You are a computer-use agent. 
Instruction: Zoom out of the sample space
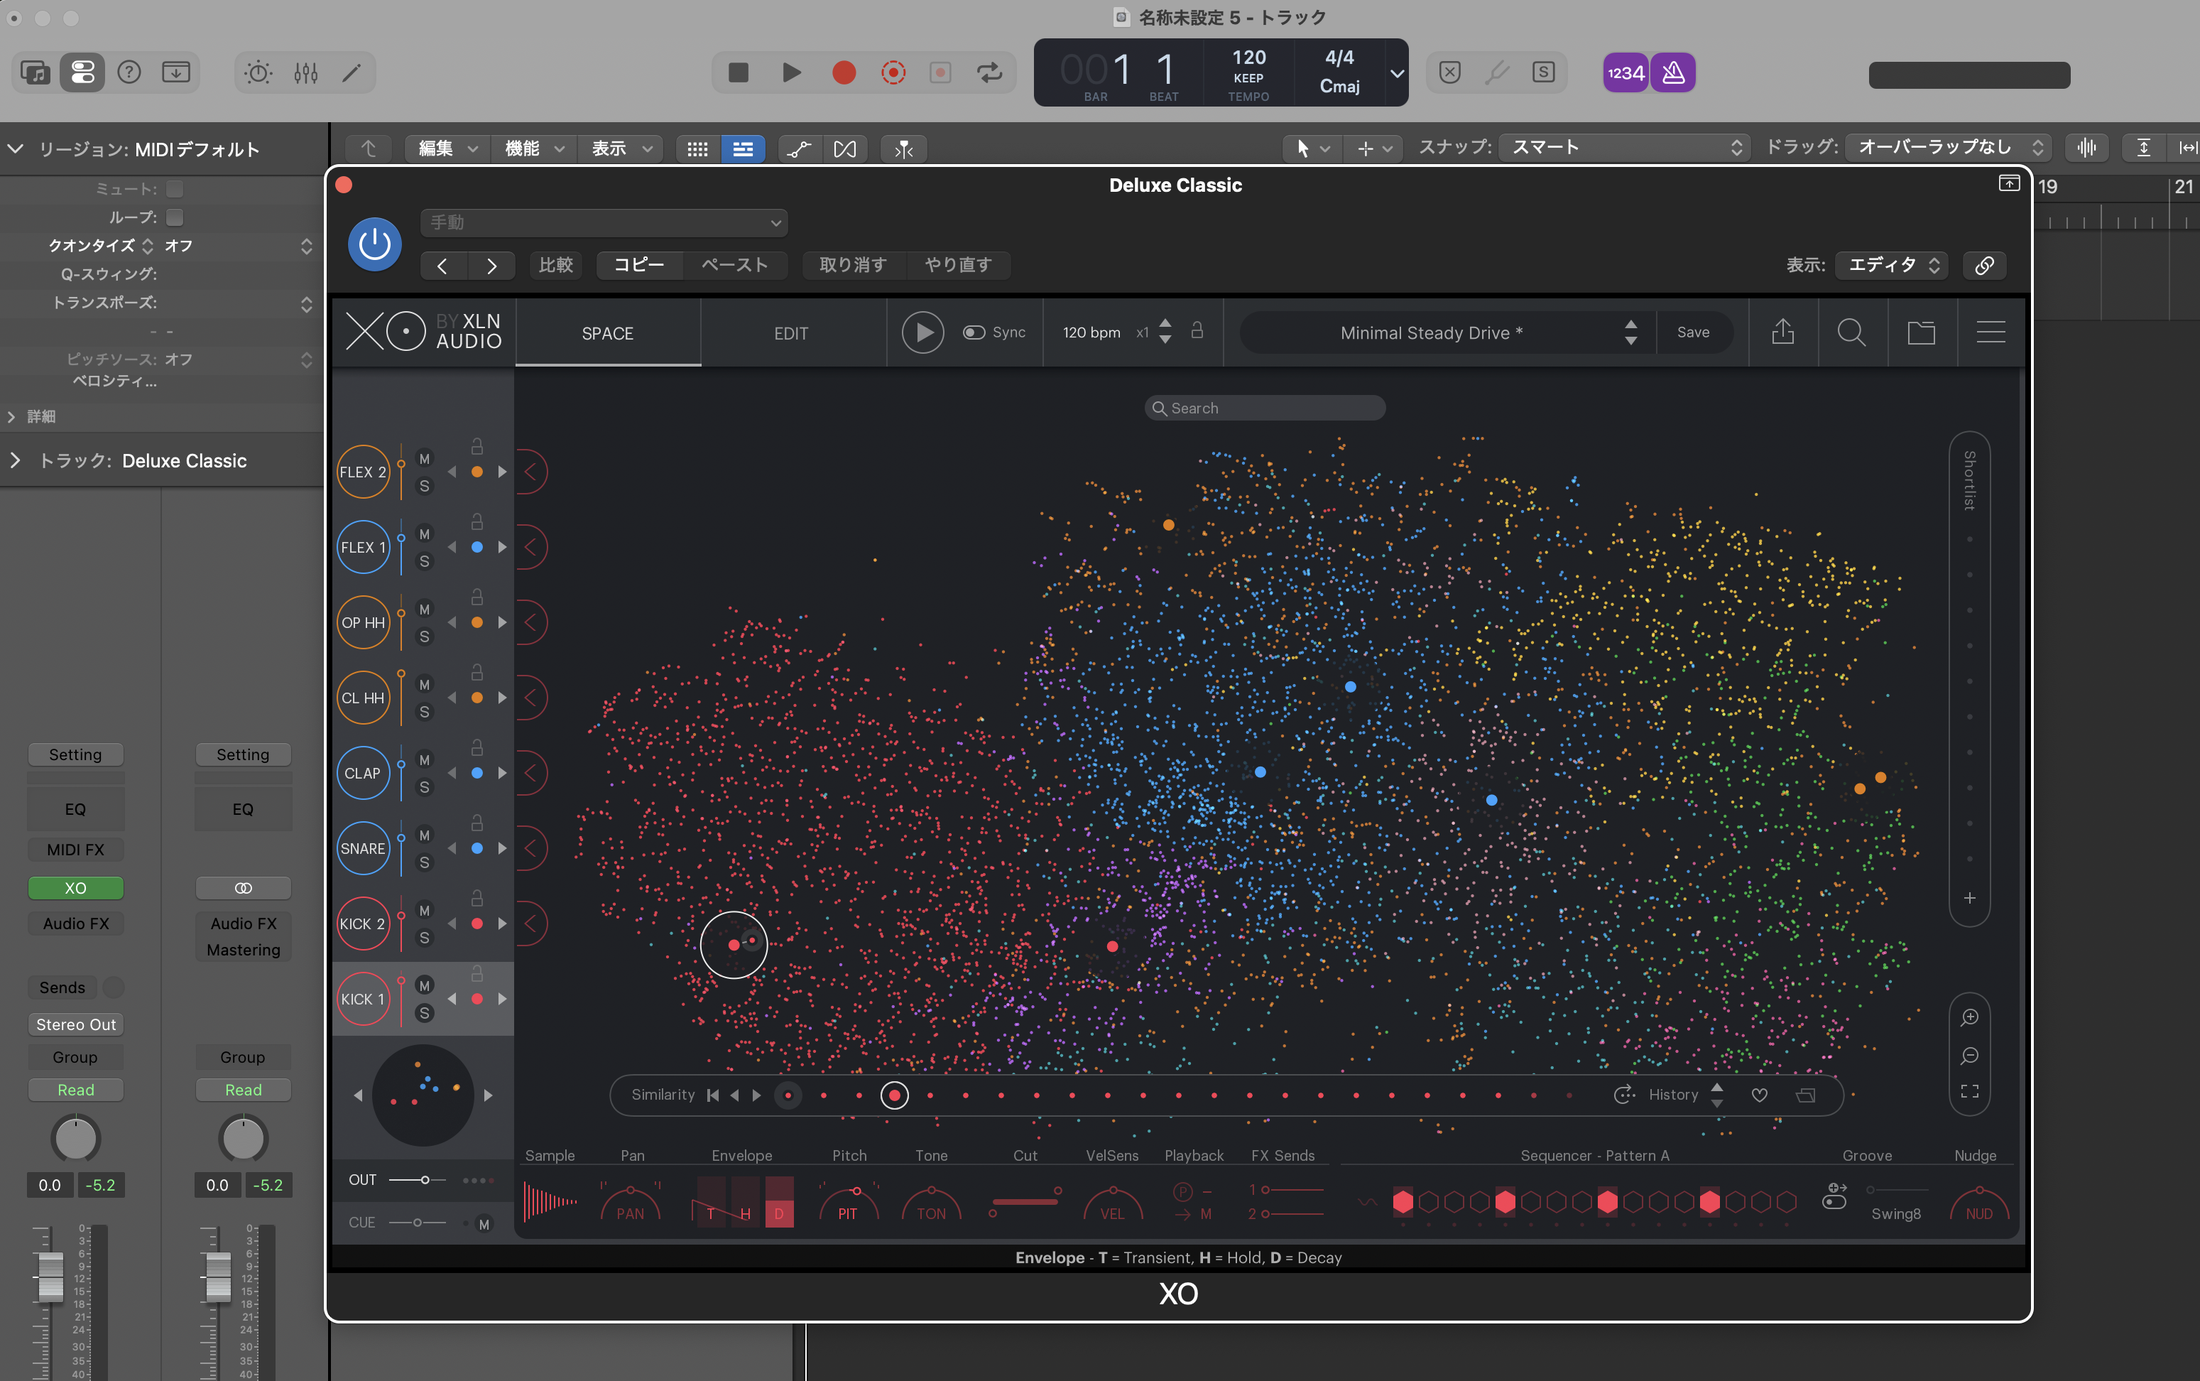[1969, 1056]
